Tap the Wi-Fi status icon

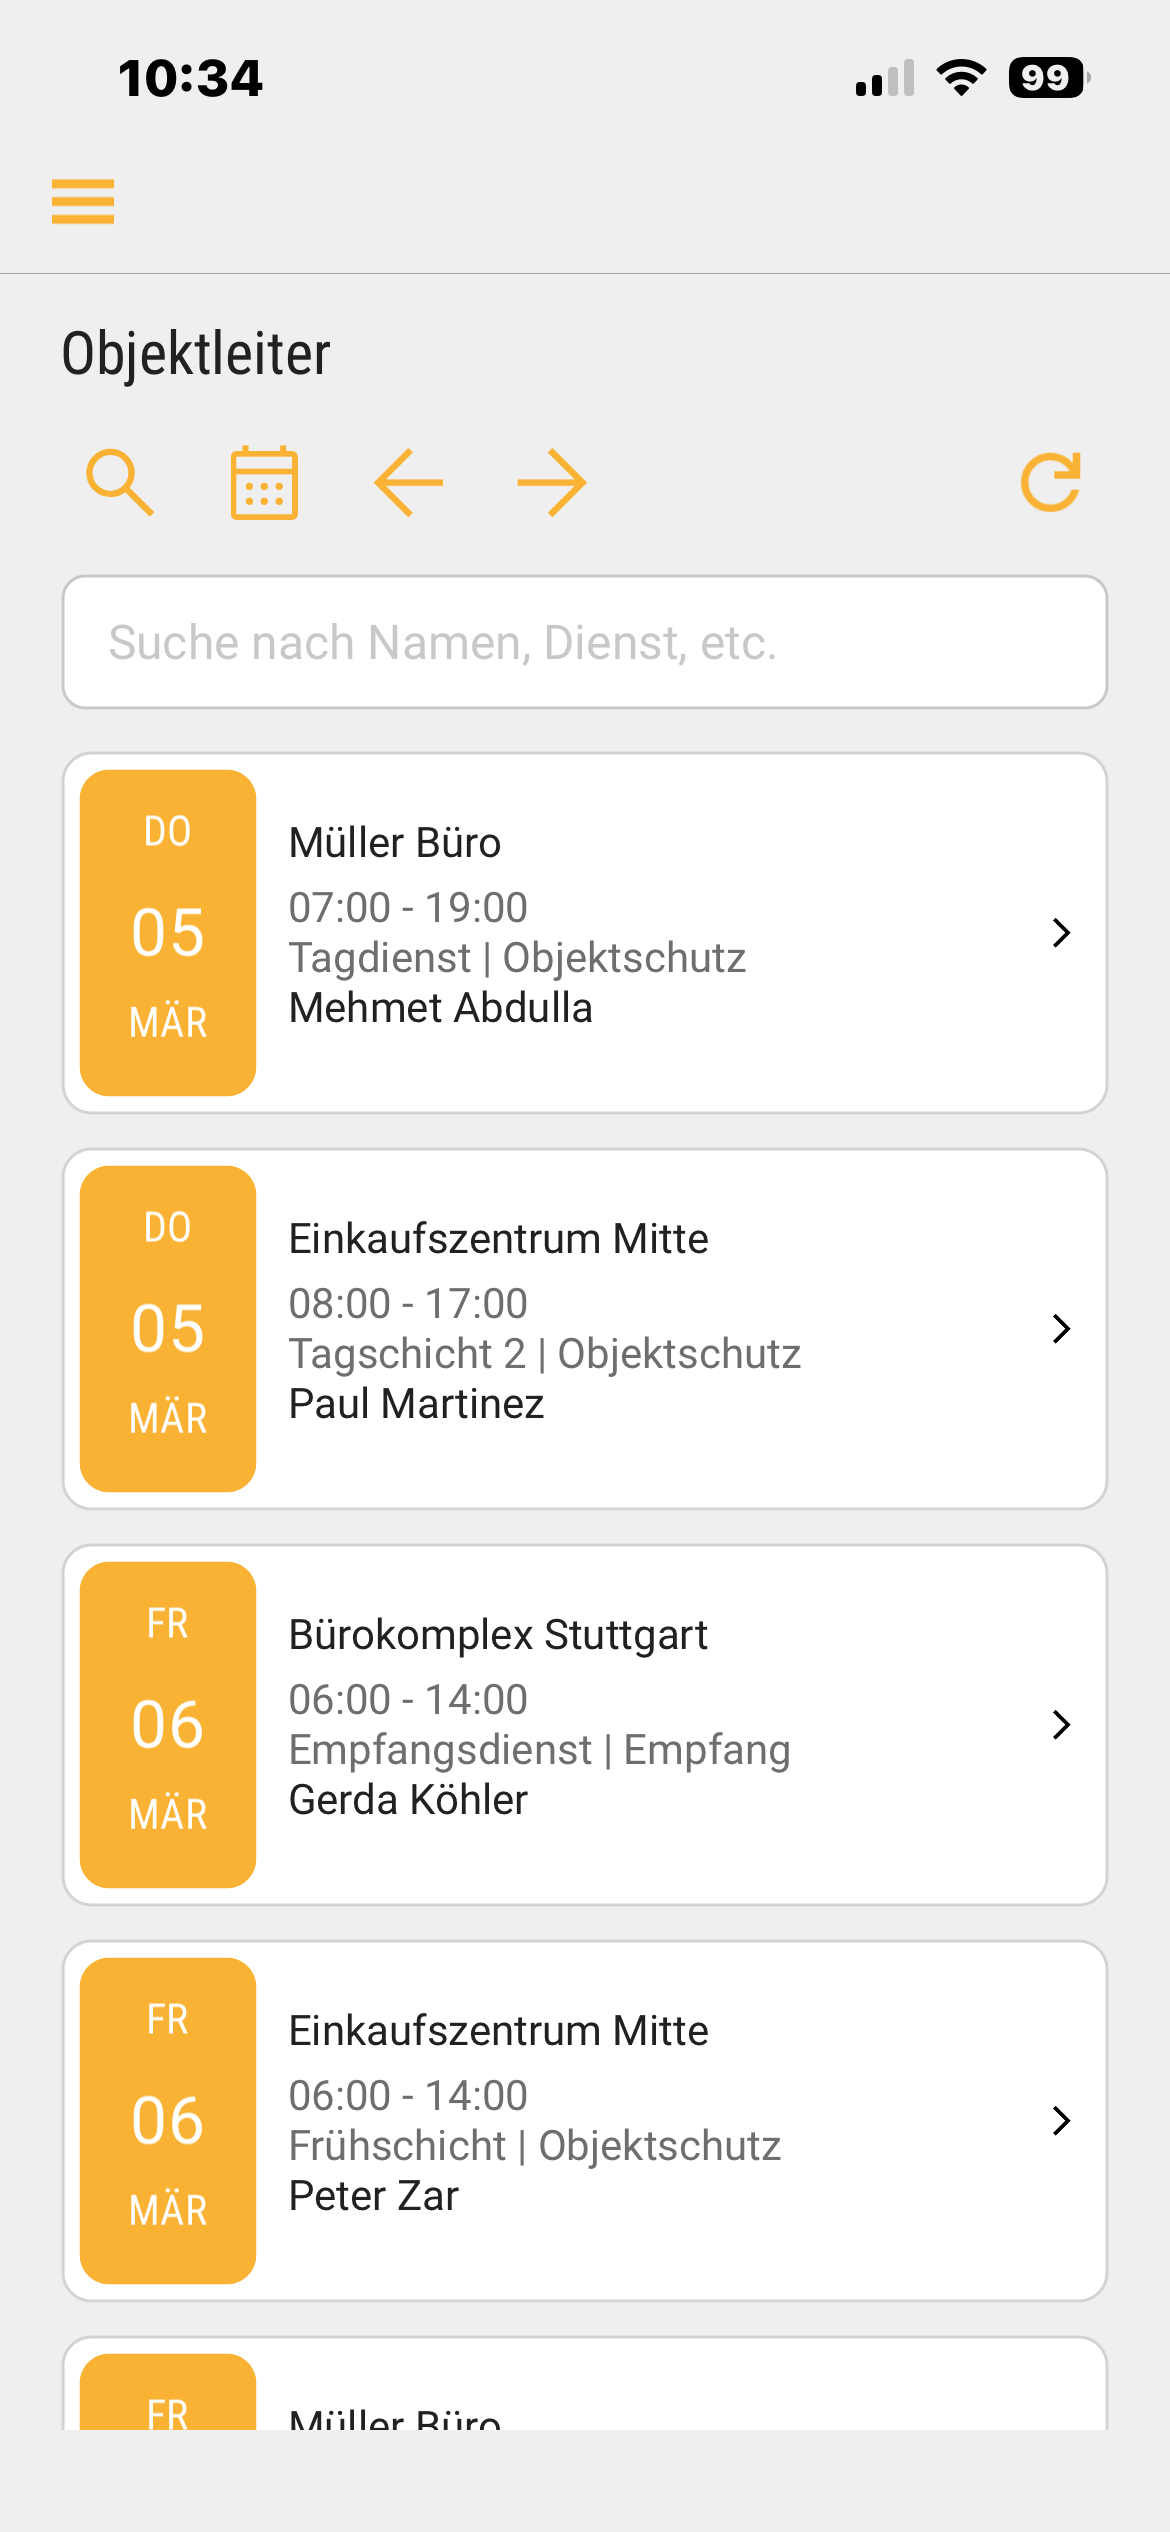point(961,78)
